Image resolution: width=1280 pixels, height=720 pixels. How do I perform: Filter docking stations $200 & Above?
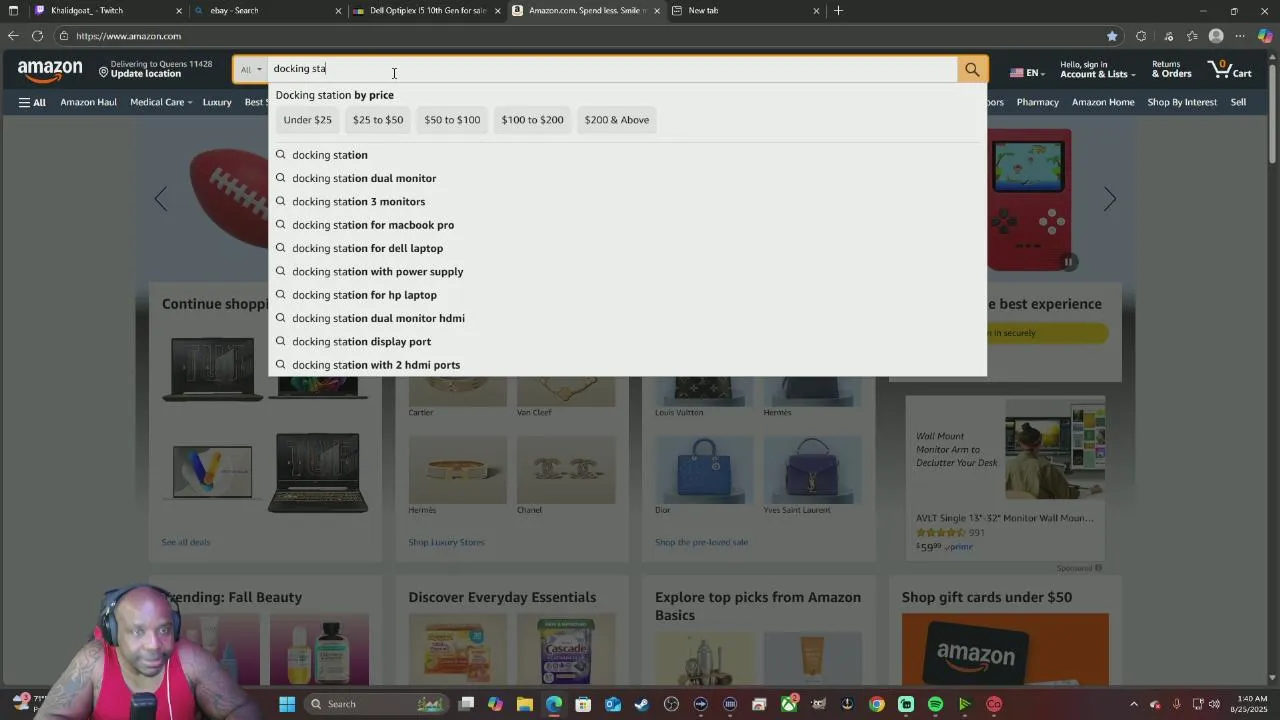pyautogui.click(x=617, y=120)
